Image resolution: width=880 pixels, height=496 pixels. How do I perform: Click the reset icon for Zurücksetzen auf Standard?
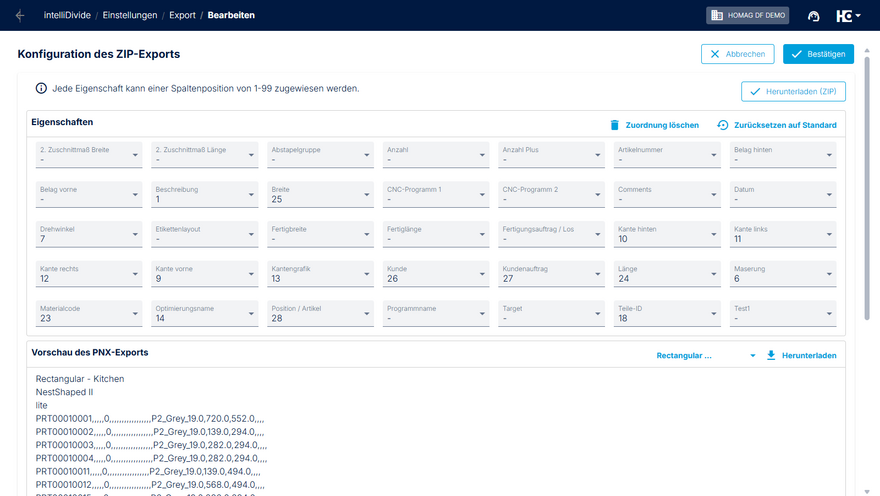click(723, 125)
